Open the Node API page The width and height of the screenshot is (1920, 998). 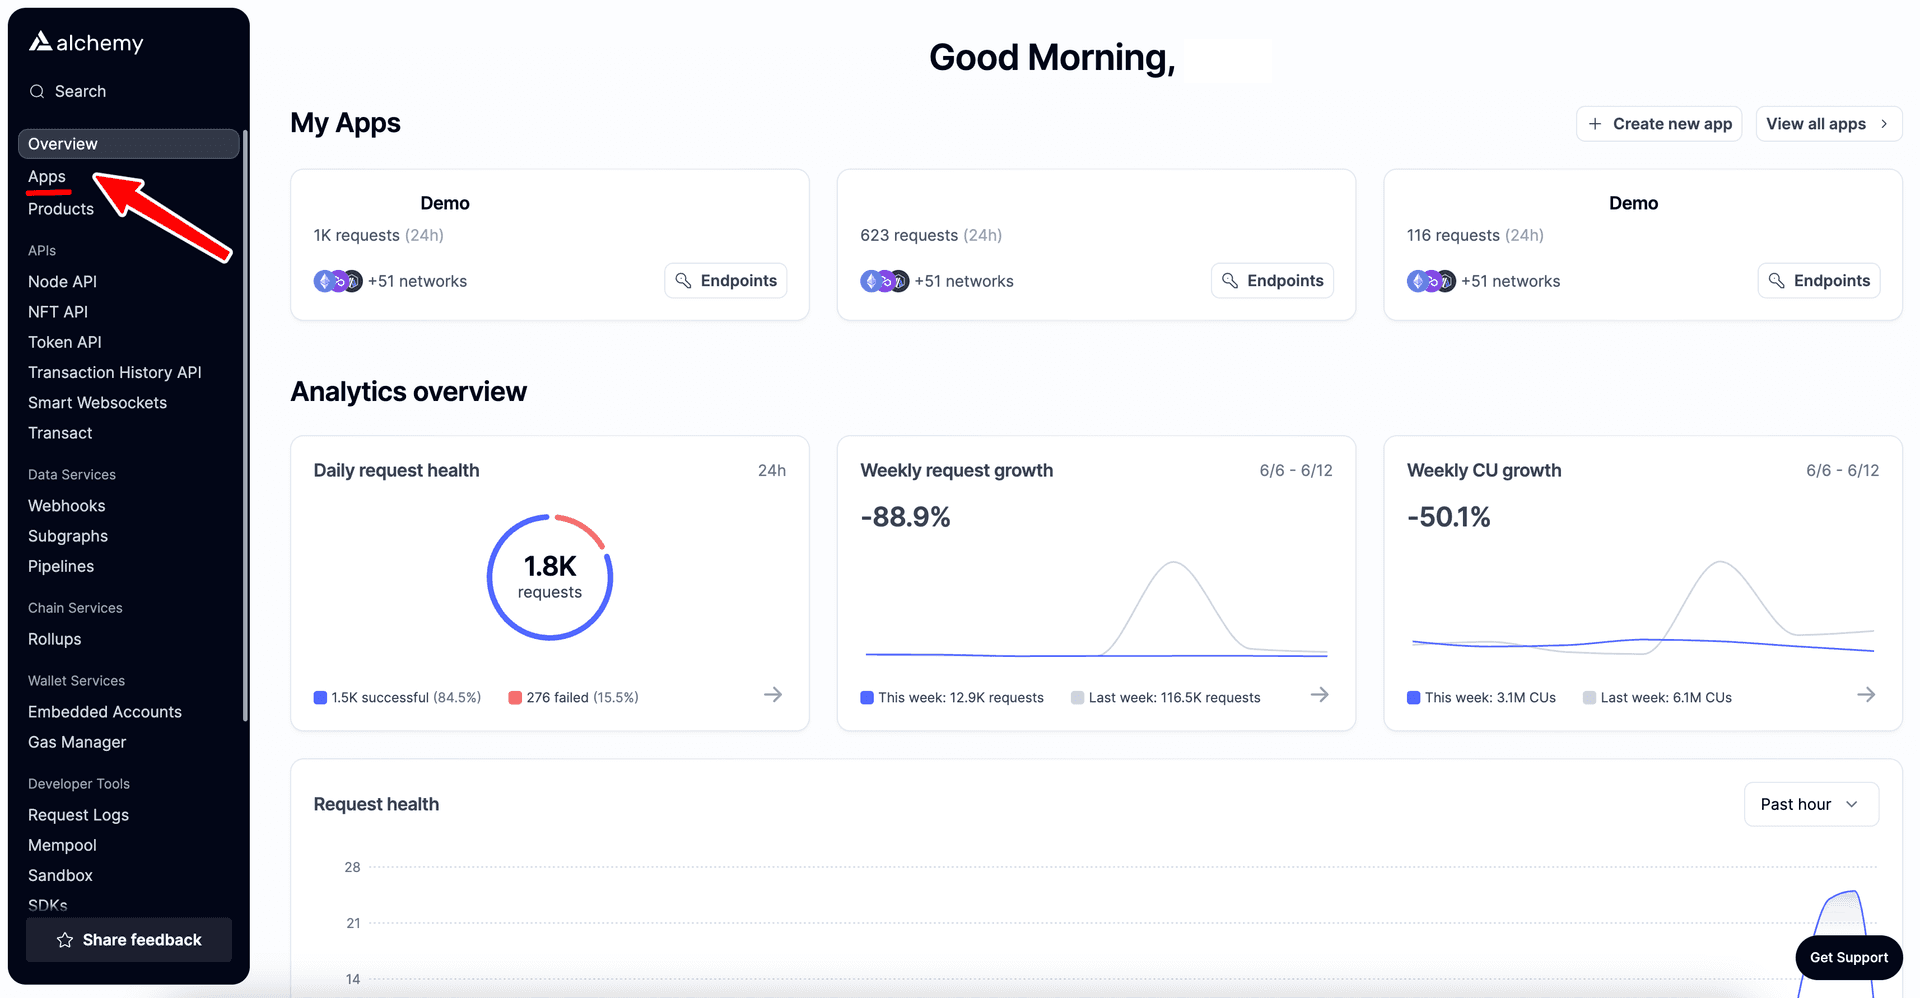[x=62, y=281]
